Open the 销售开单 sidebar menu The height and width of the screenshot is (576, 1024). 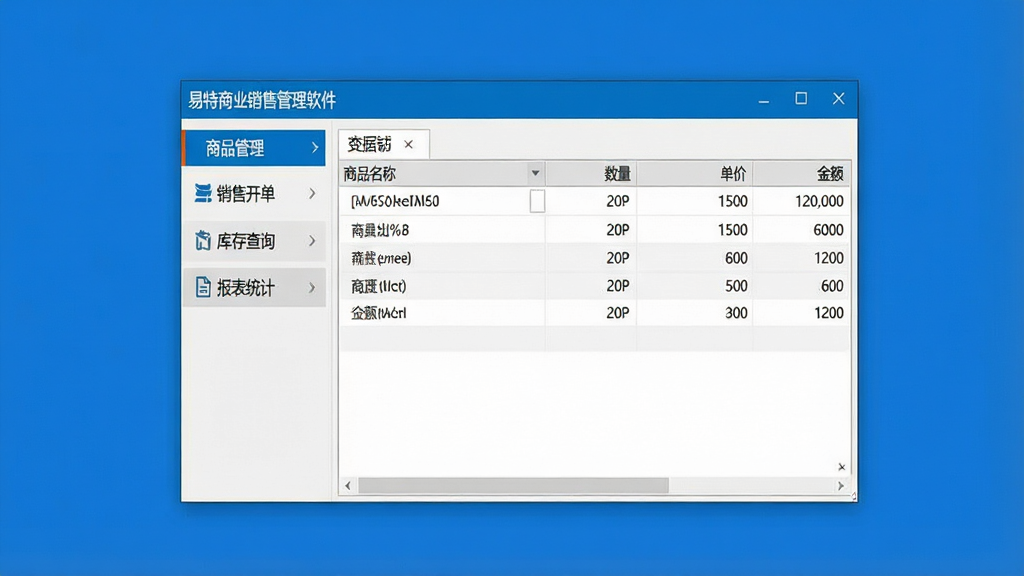point(254,194)
